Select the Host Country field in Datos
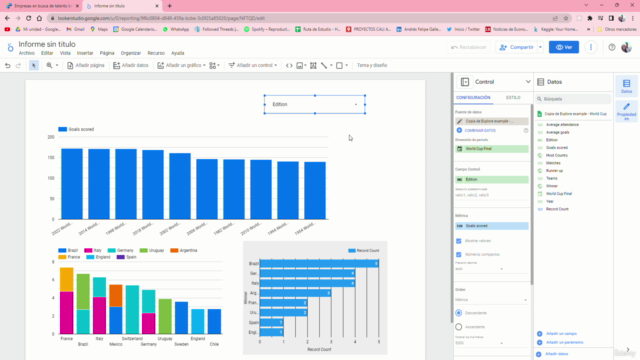Viewport: 640px width, 360px height. pos(557,156)
